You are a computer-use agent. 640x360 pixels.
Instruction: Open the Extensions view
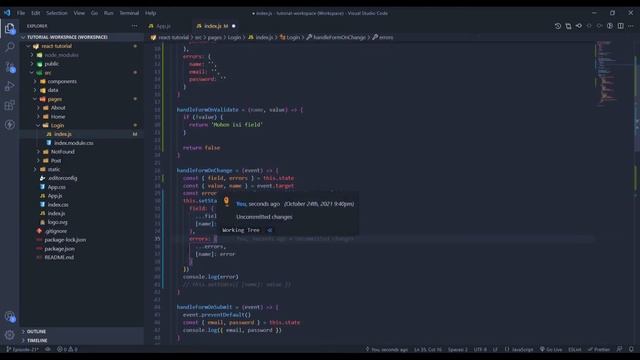(10, 105)
